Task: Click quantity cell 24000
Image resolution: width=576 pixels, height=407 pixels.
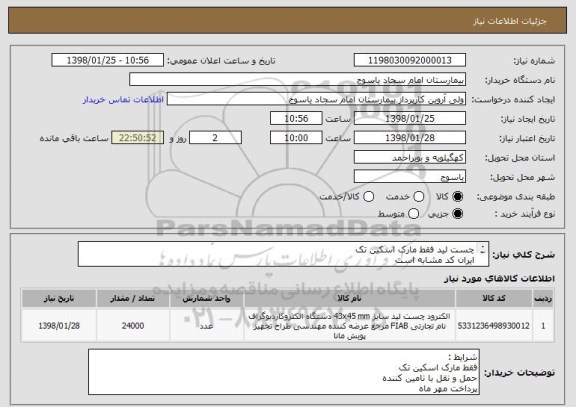Action: (x=133, y=325)
